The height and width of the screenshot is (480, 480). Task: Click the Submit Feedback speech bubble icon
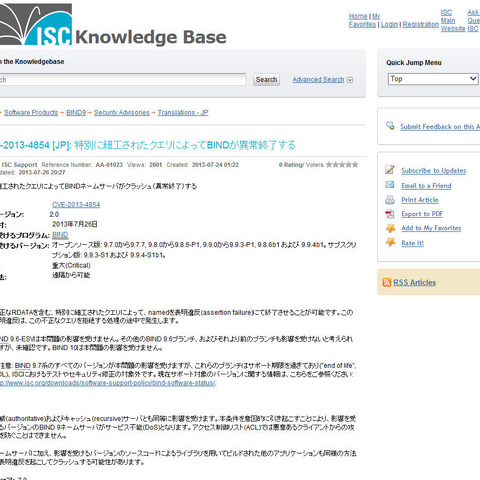tap(390, 126)
